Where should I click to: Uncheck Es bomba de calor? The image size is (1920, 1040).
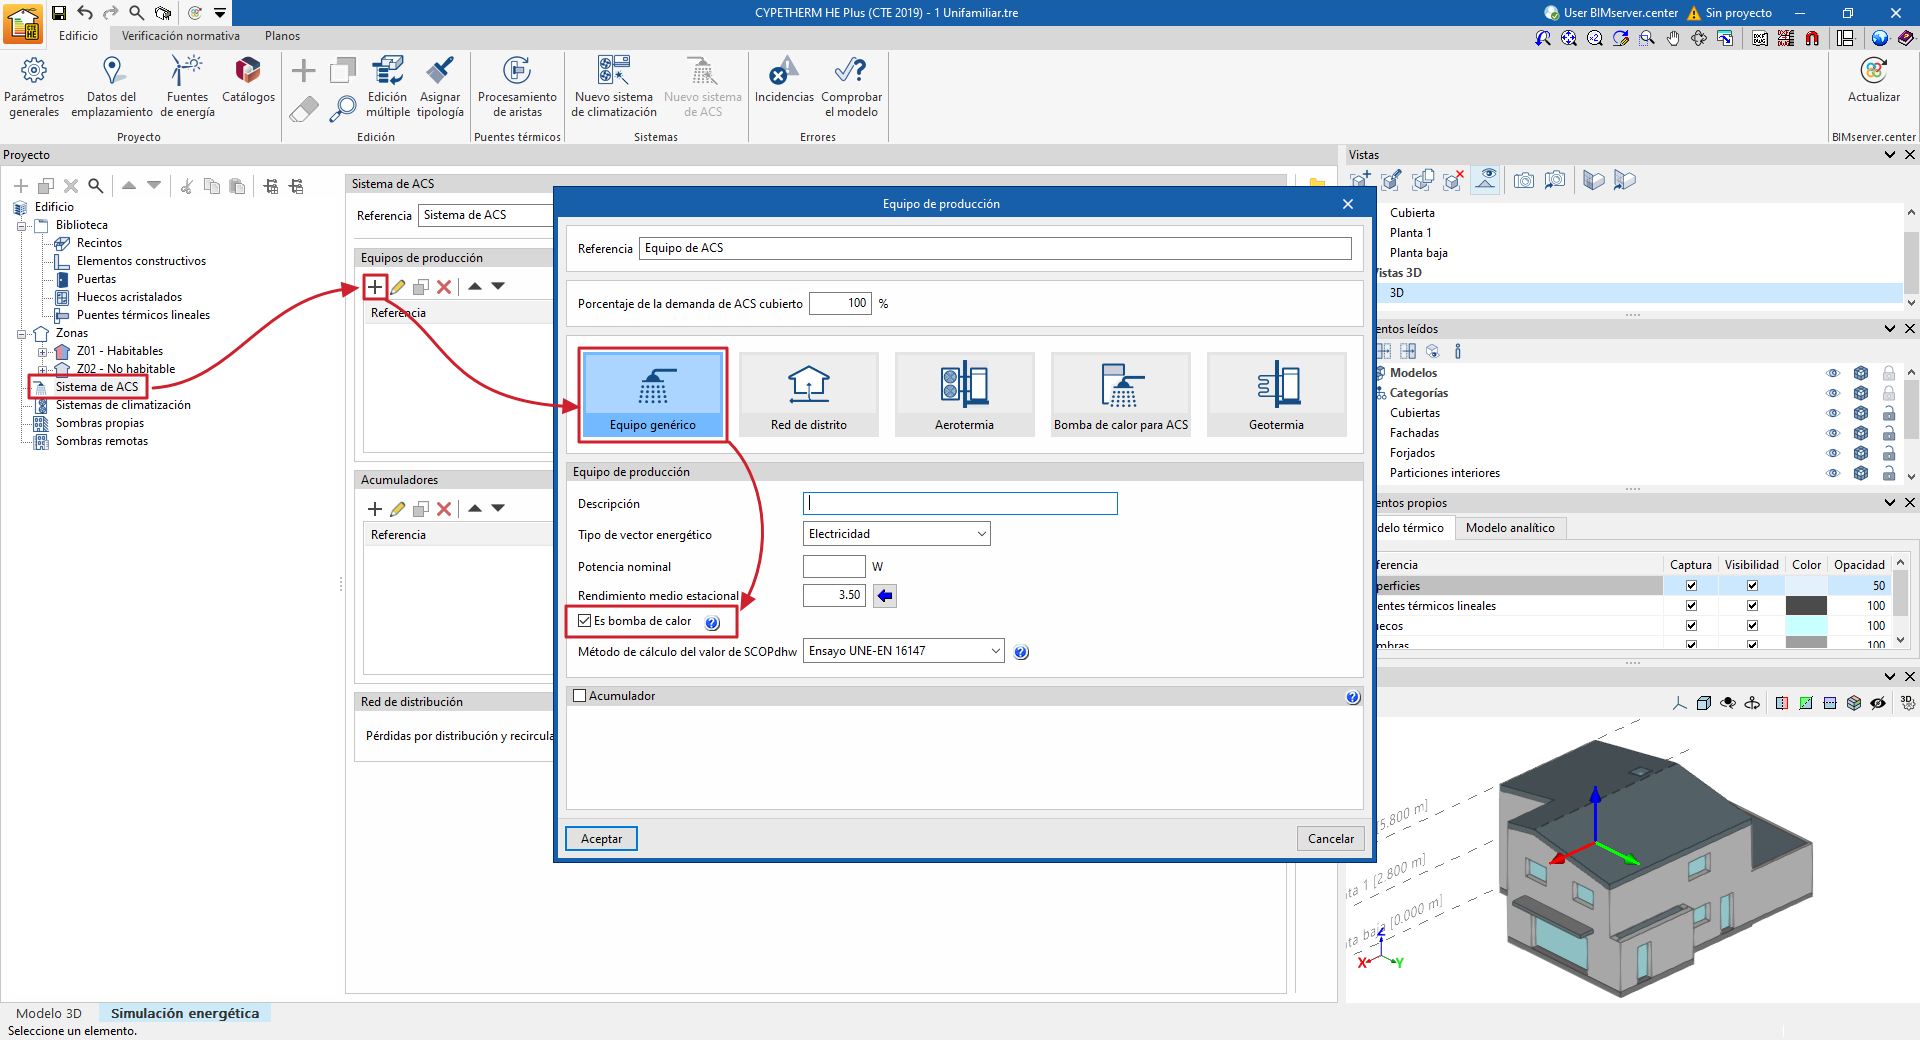click(585, 621)
